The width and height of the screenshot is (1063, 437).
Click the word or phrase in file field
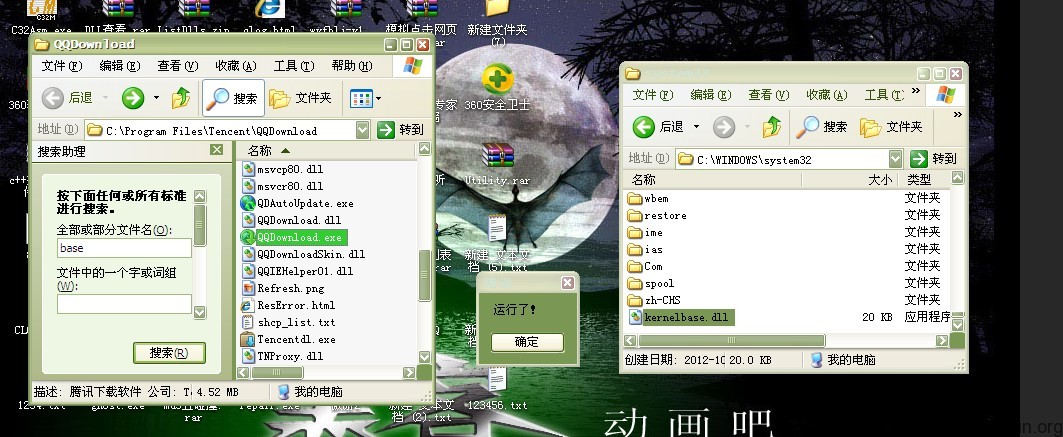[x=124, y=304]
